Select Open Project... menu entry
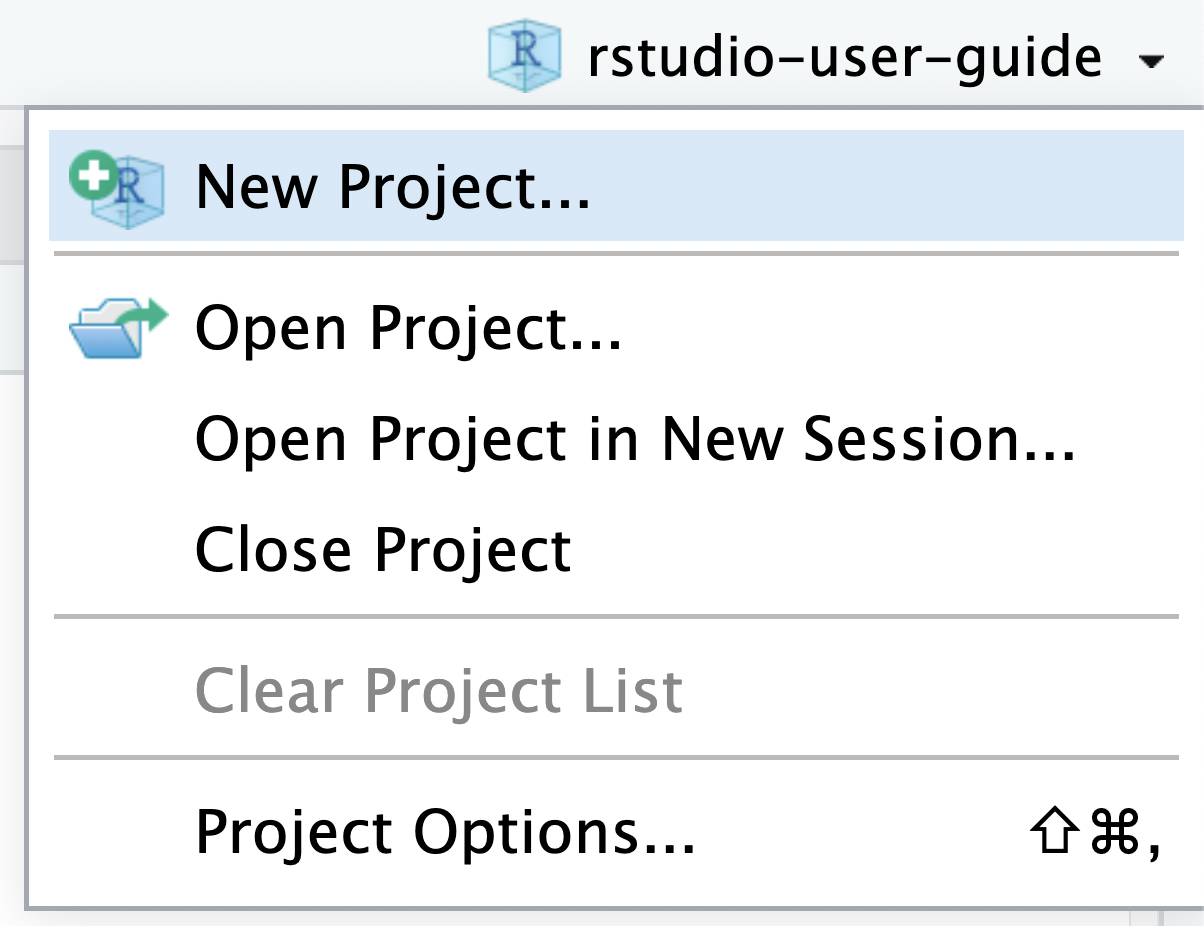 [x=409, y=329]
